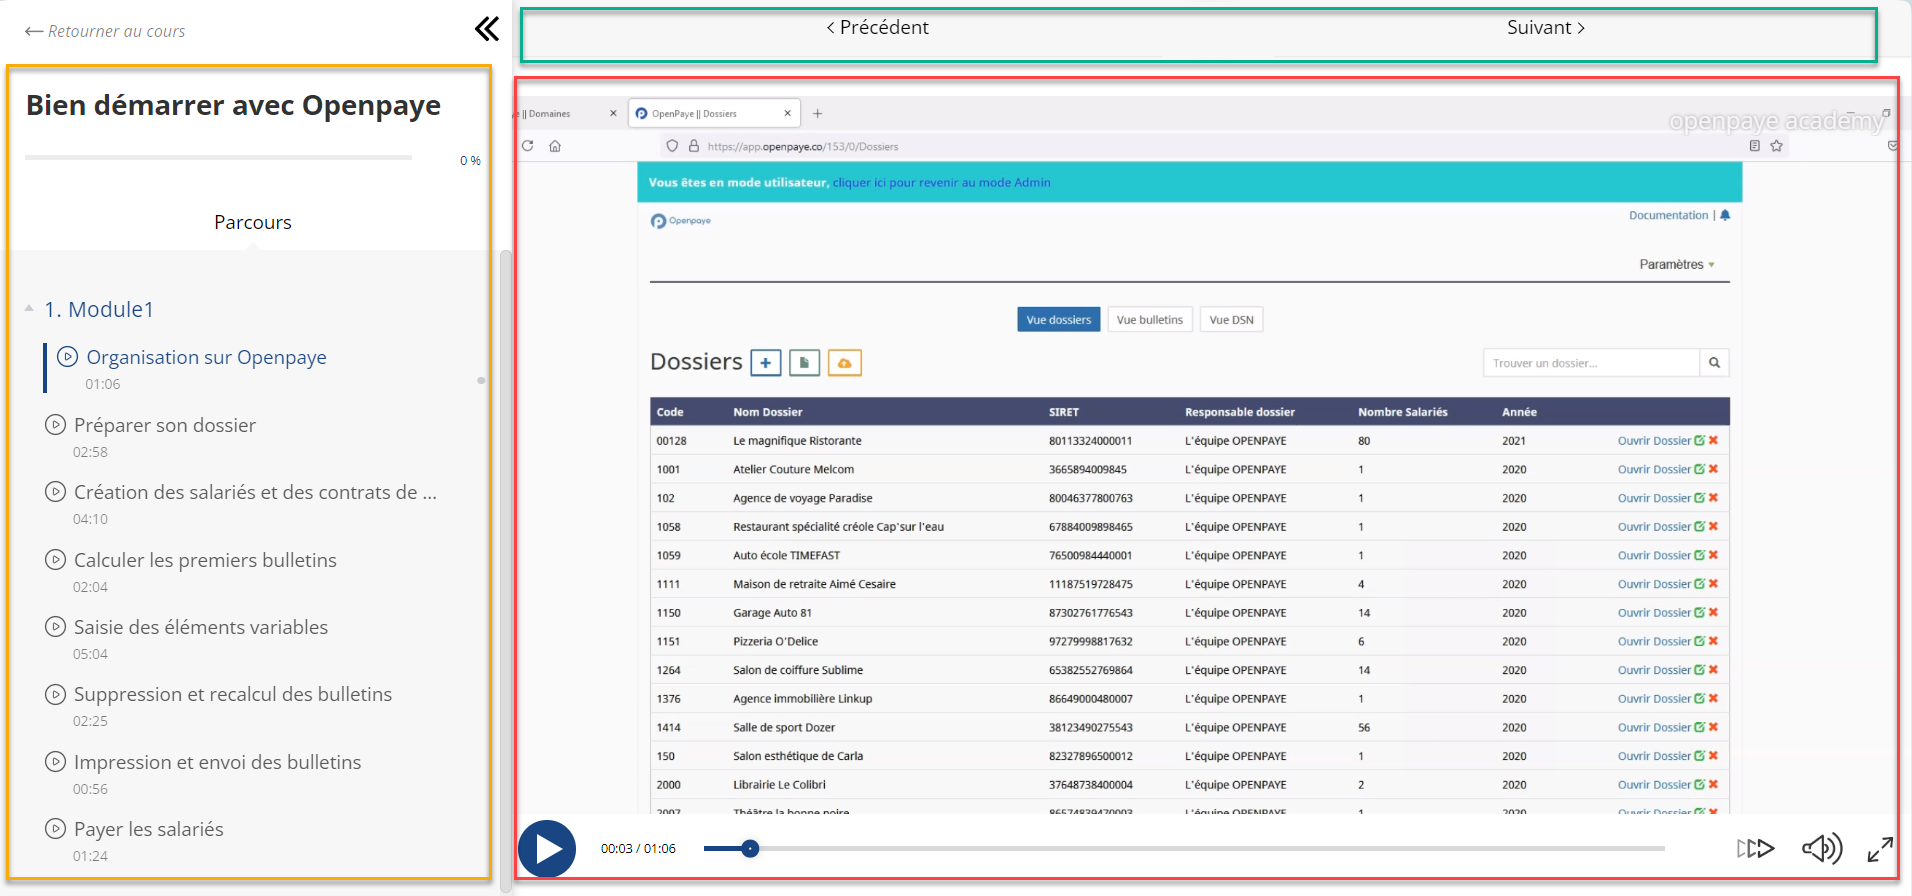Open lesson Calculer les premiers bulletins
This screenshot has width=1912, height=896.
205,560
